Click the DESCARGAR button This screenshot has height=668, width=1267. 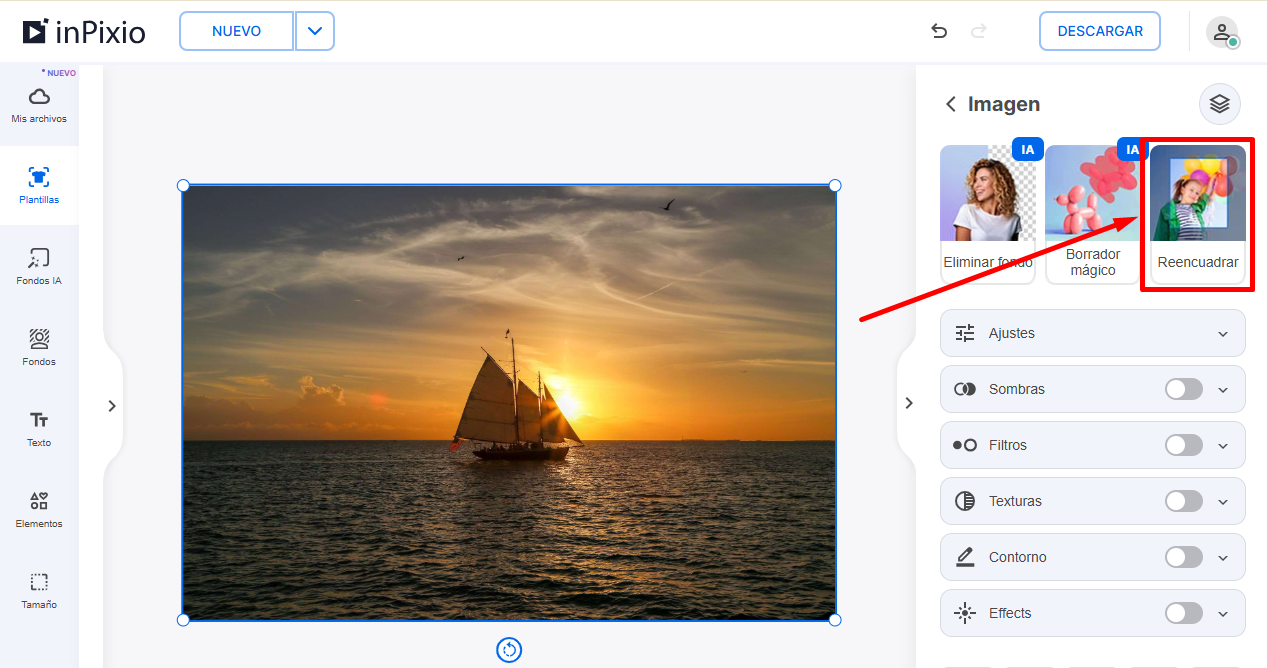1100,31
